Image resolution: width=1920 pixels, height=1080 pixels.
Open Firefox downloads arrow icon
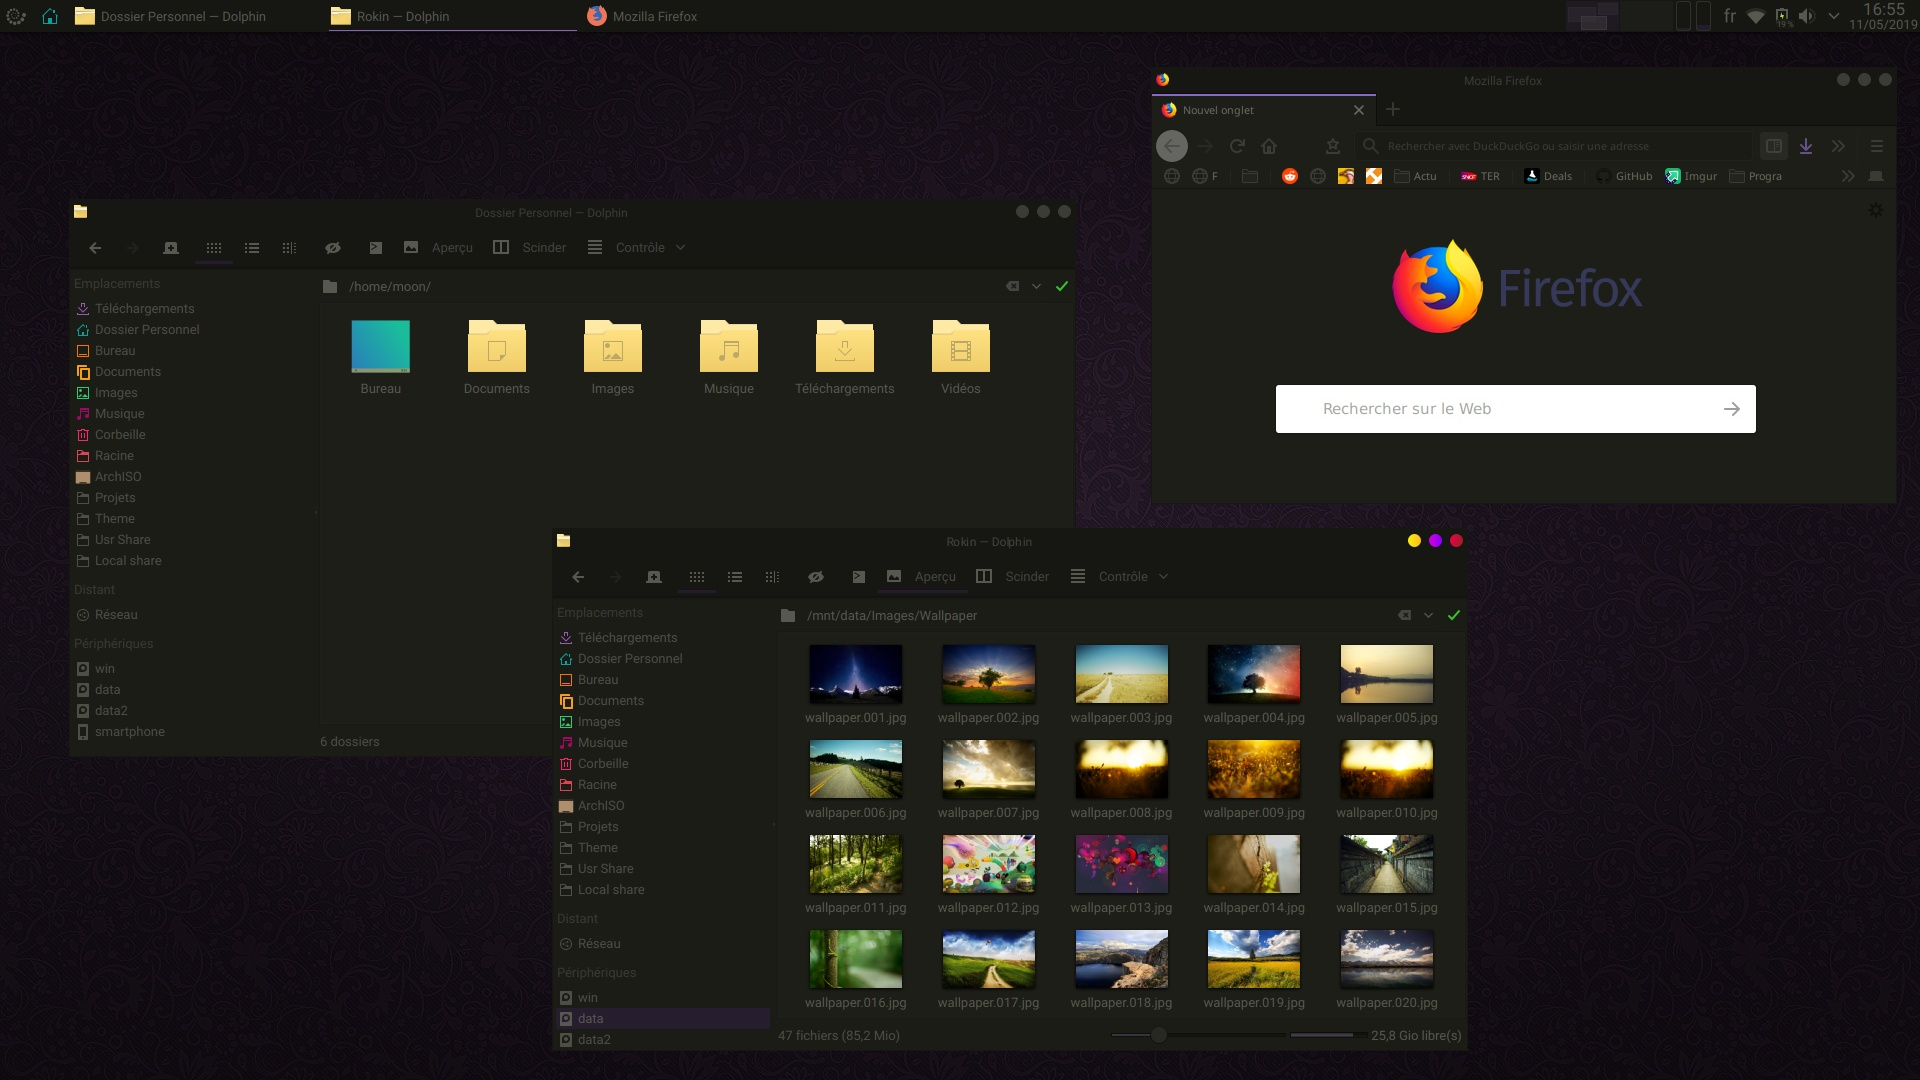coord(1806,146)
